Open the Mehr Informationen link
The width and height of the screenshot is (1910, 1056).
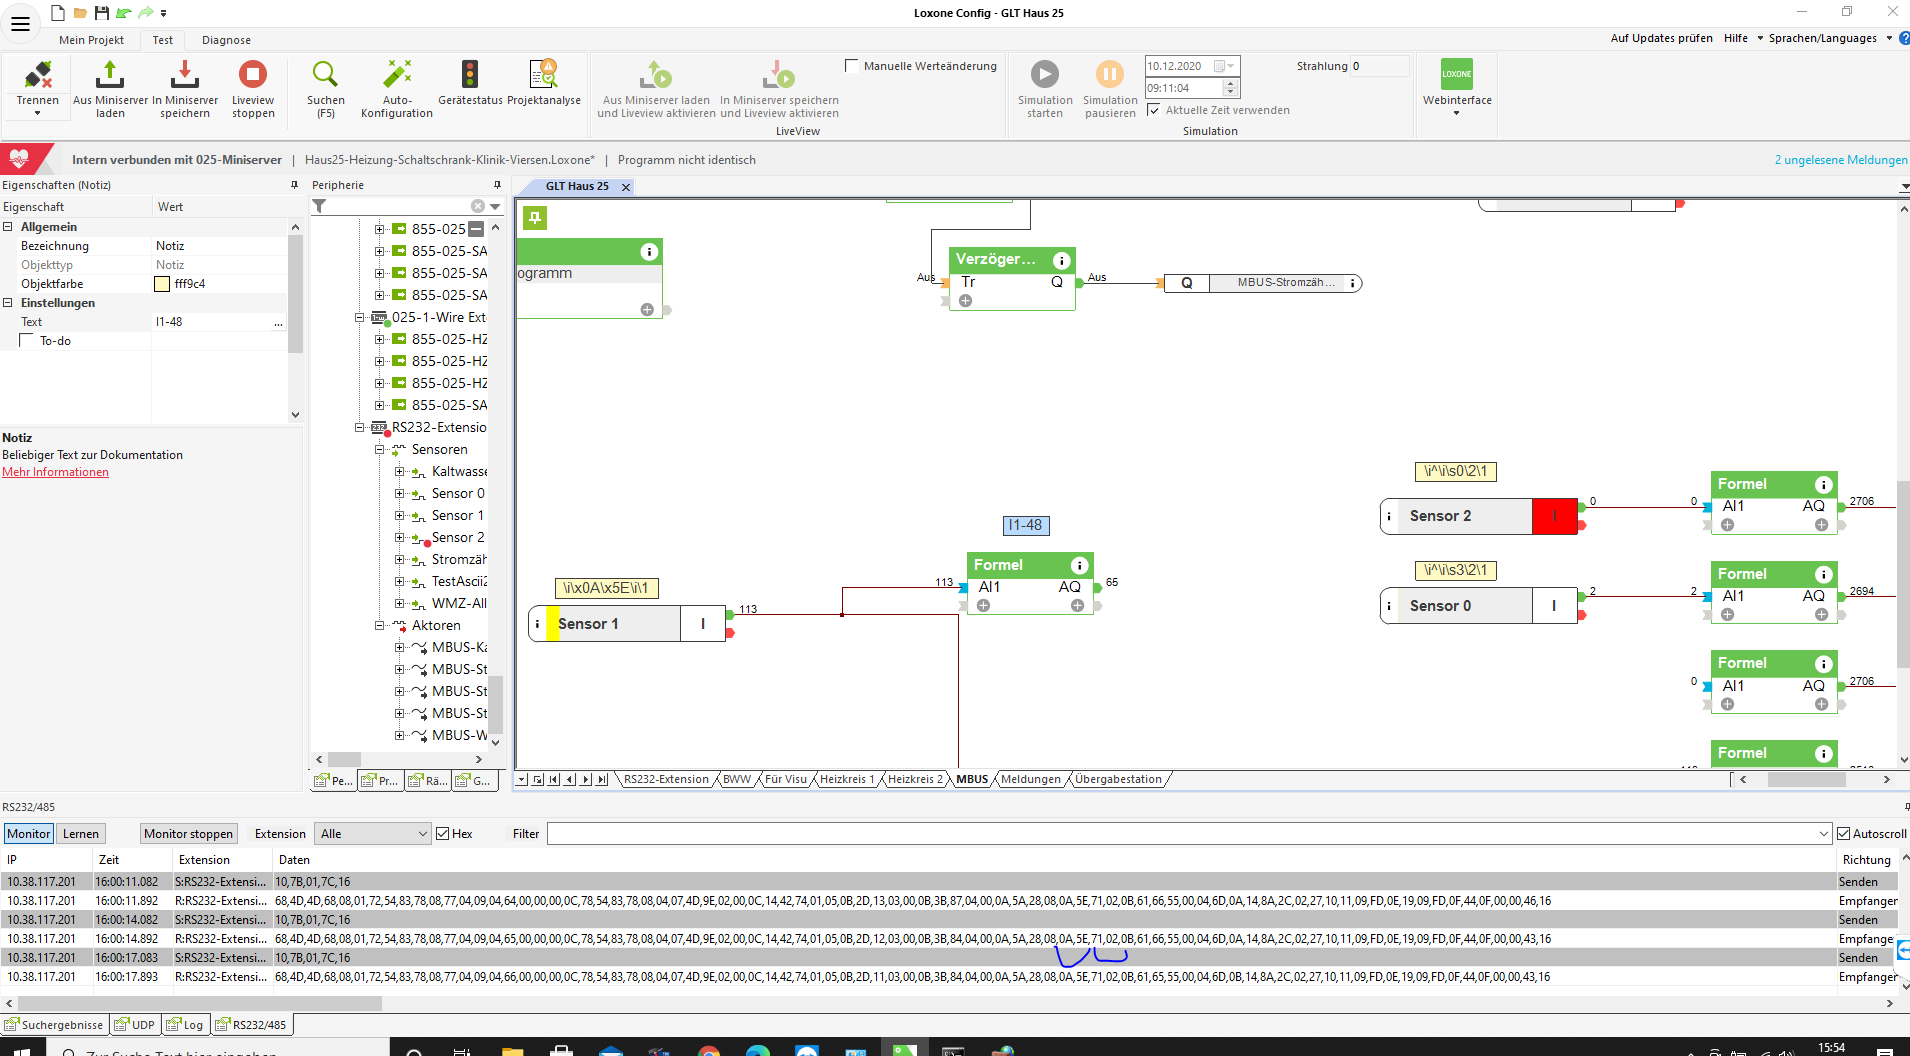[x=55, y=472]
